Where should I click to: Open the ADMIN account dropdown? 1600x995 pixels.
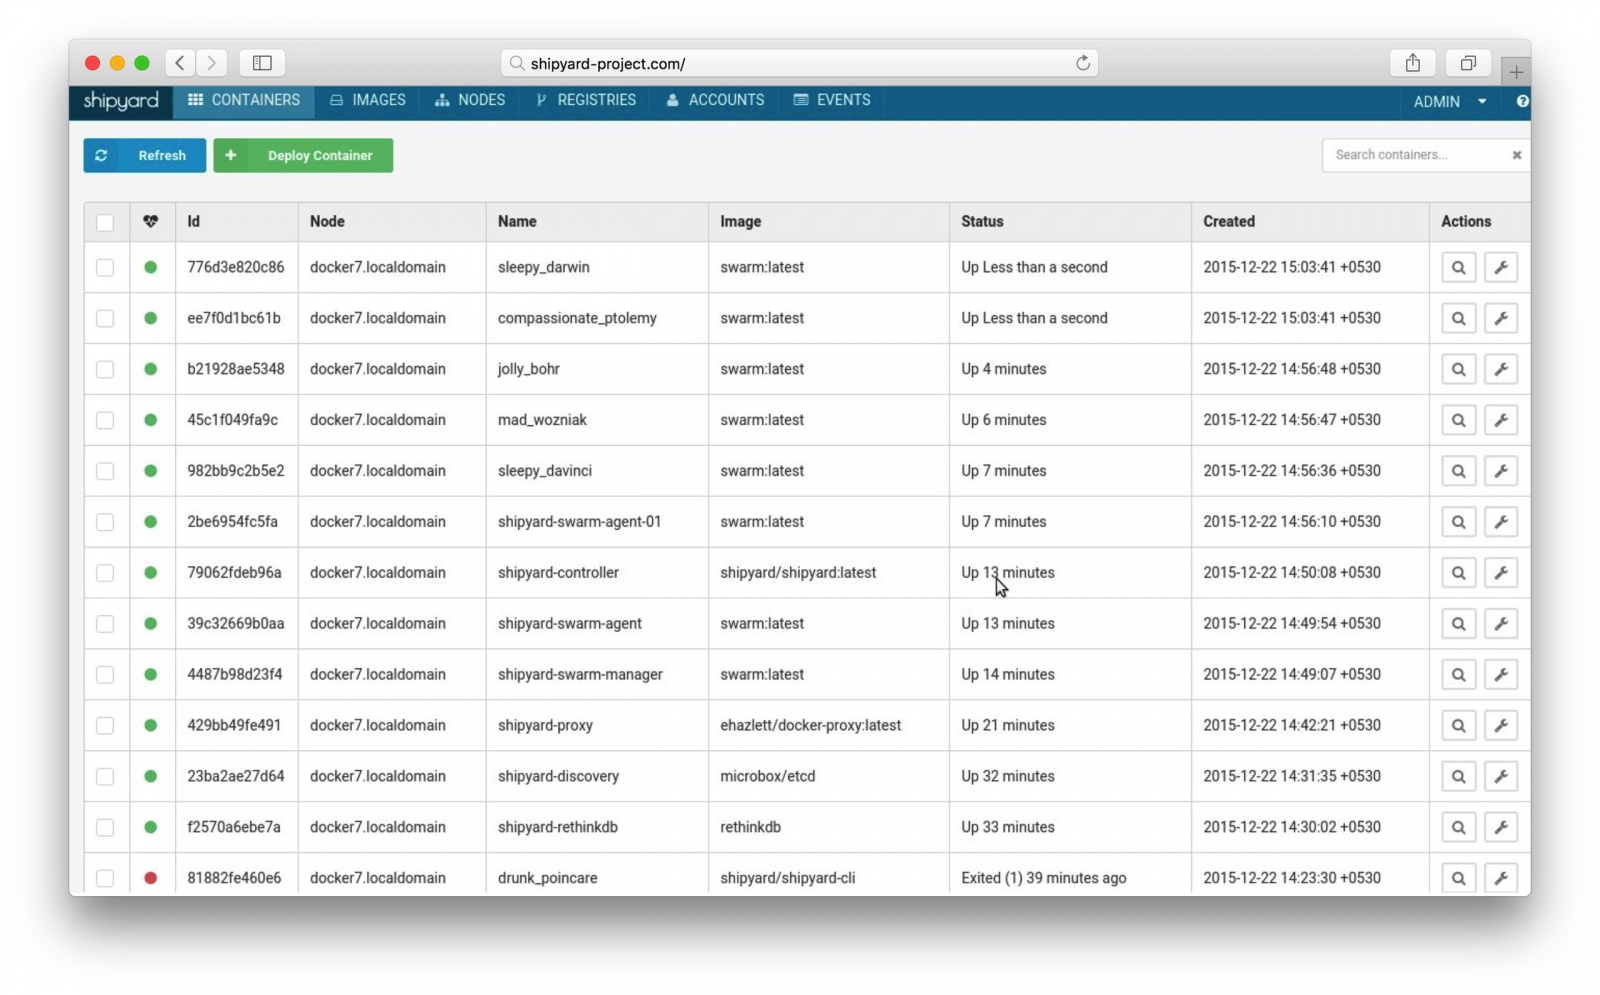pyautogui.click(x=1449, y=101)
